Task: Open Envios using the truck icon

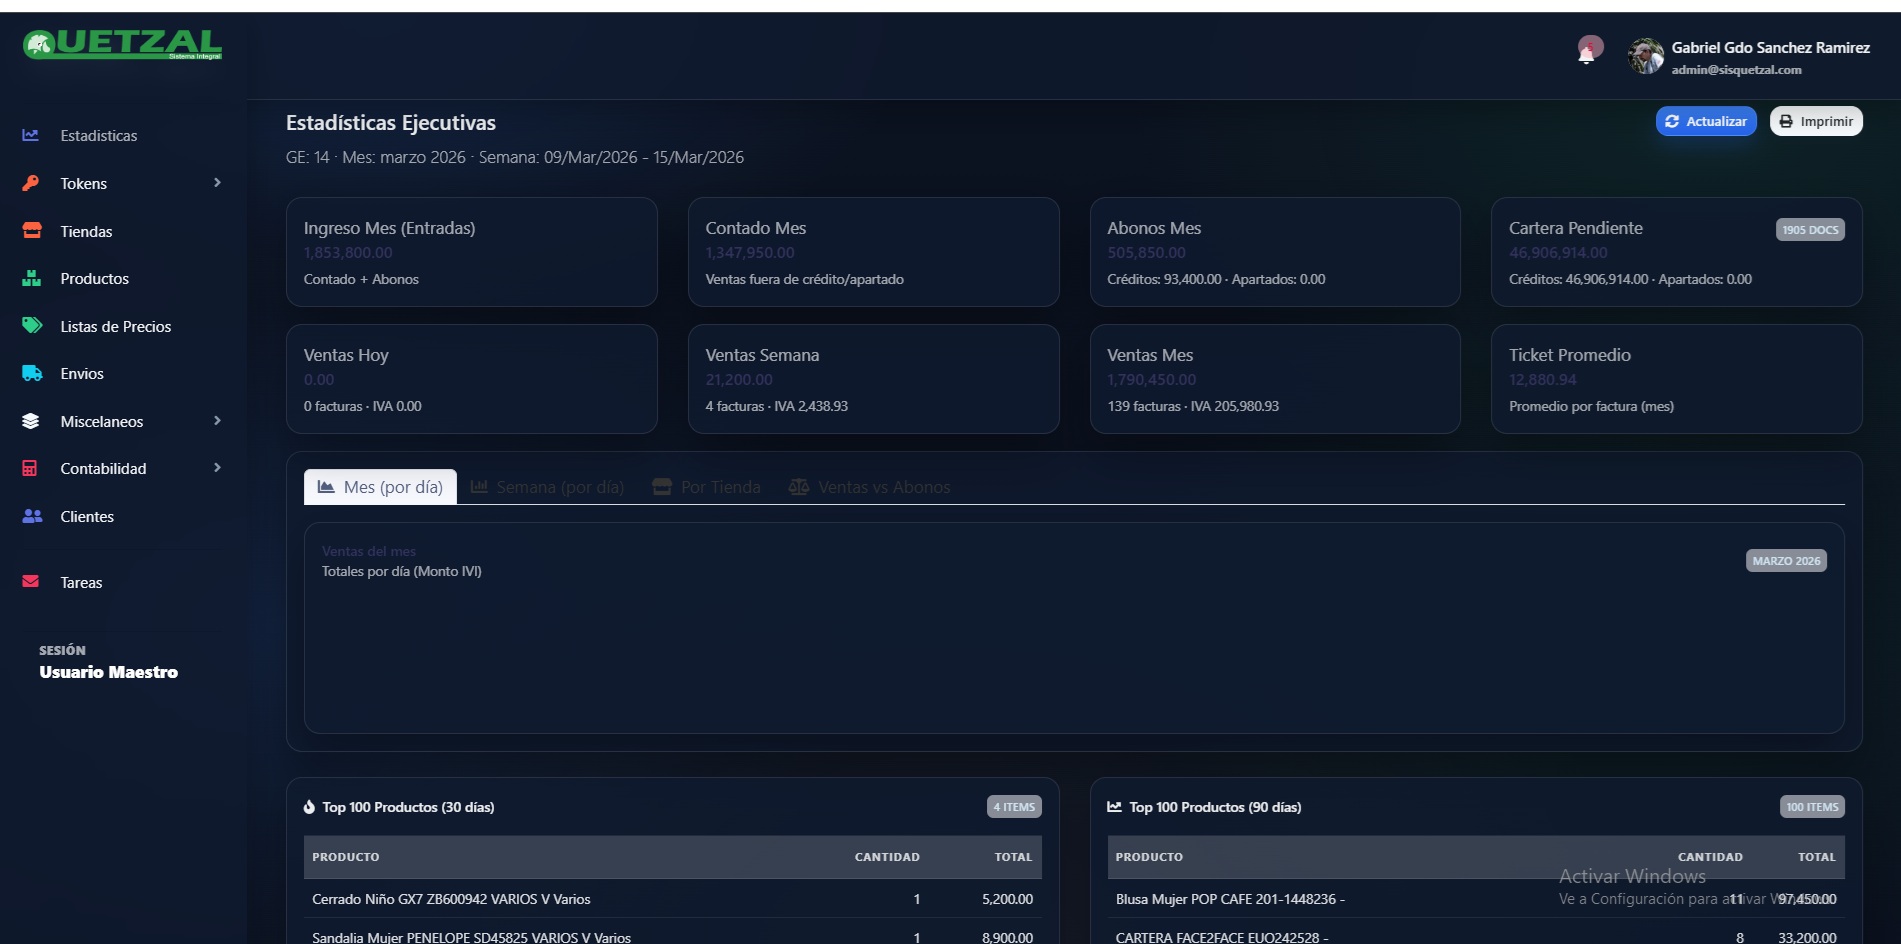Action: [30, 373]
